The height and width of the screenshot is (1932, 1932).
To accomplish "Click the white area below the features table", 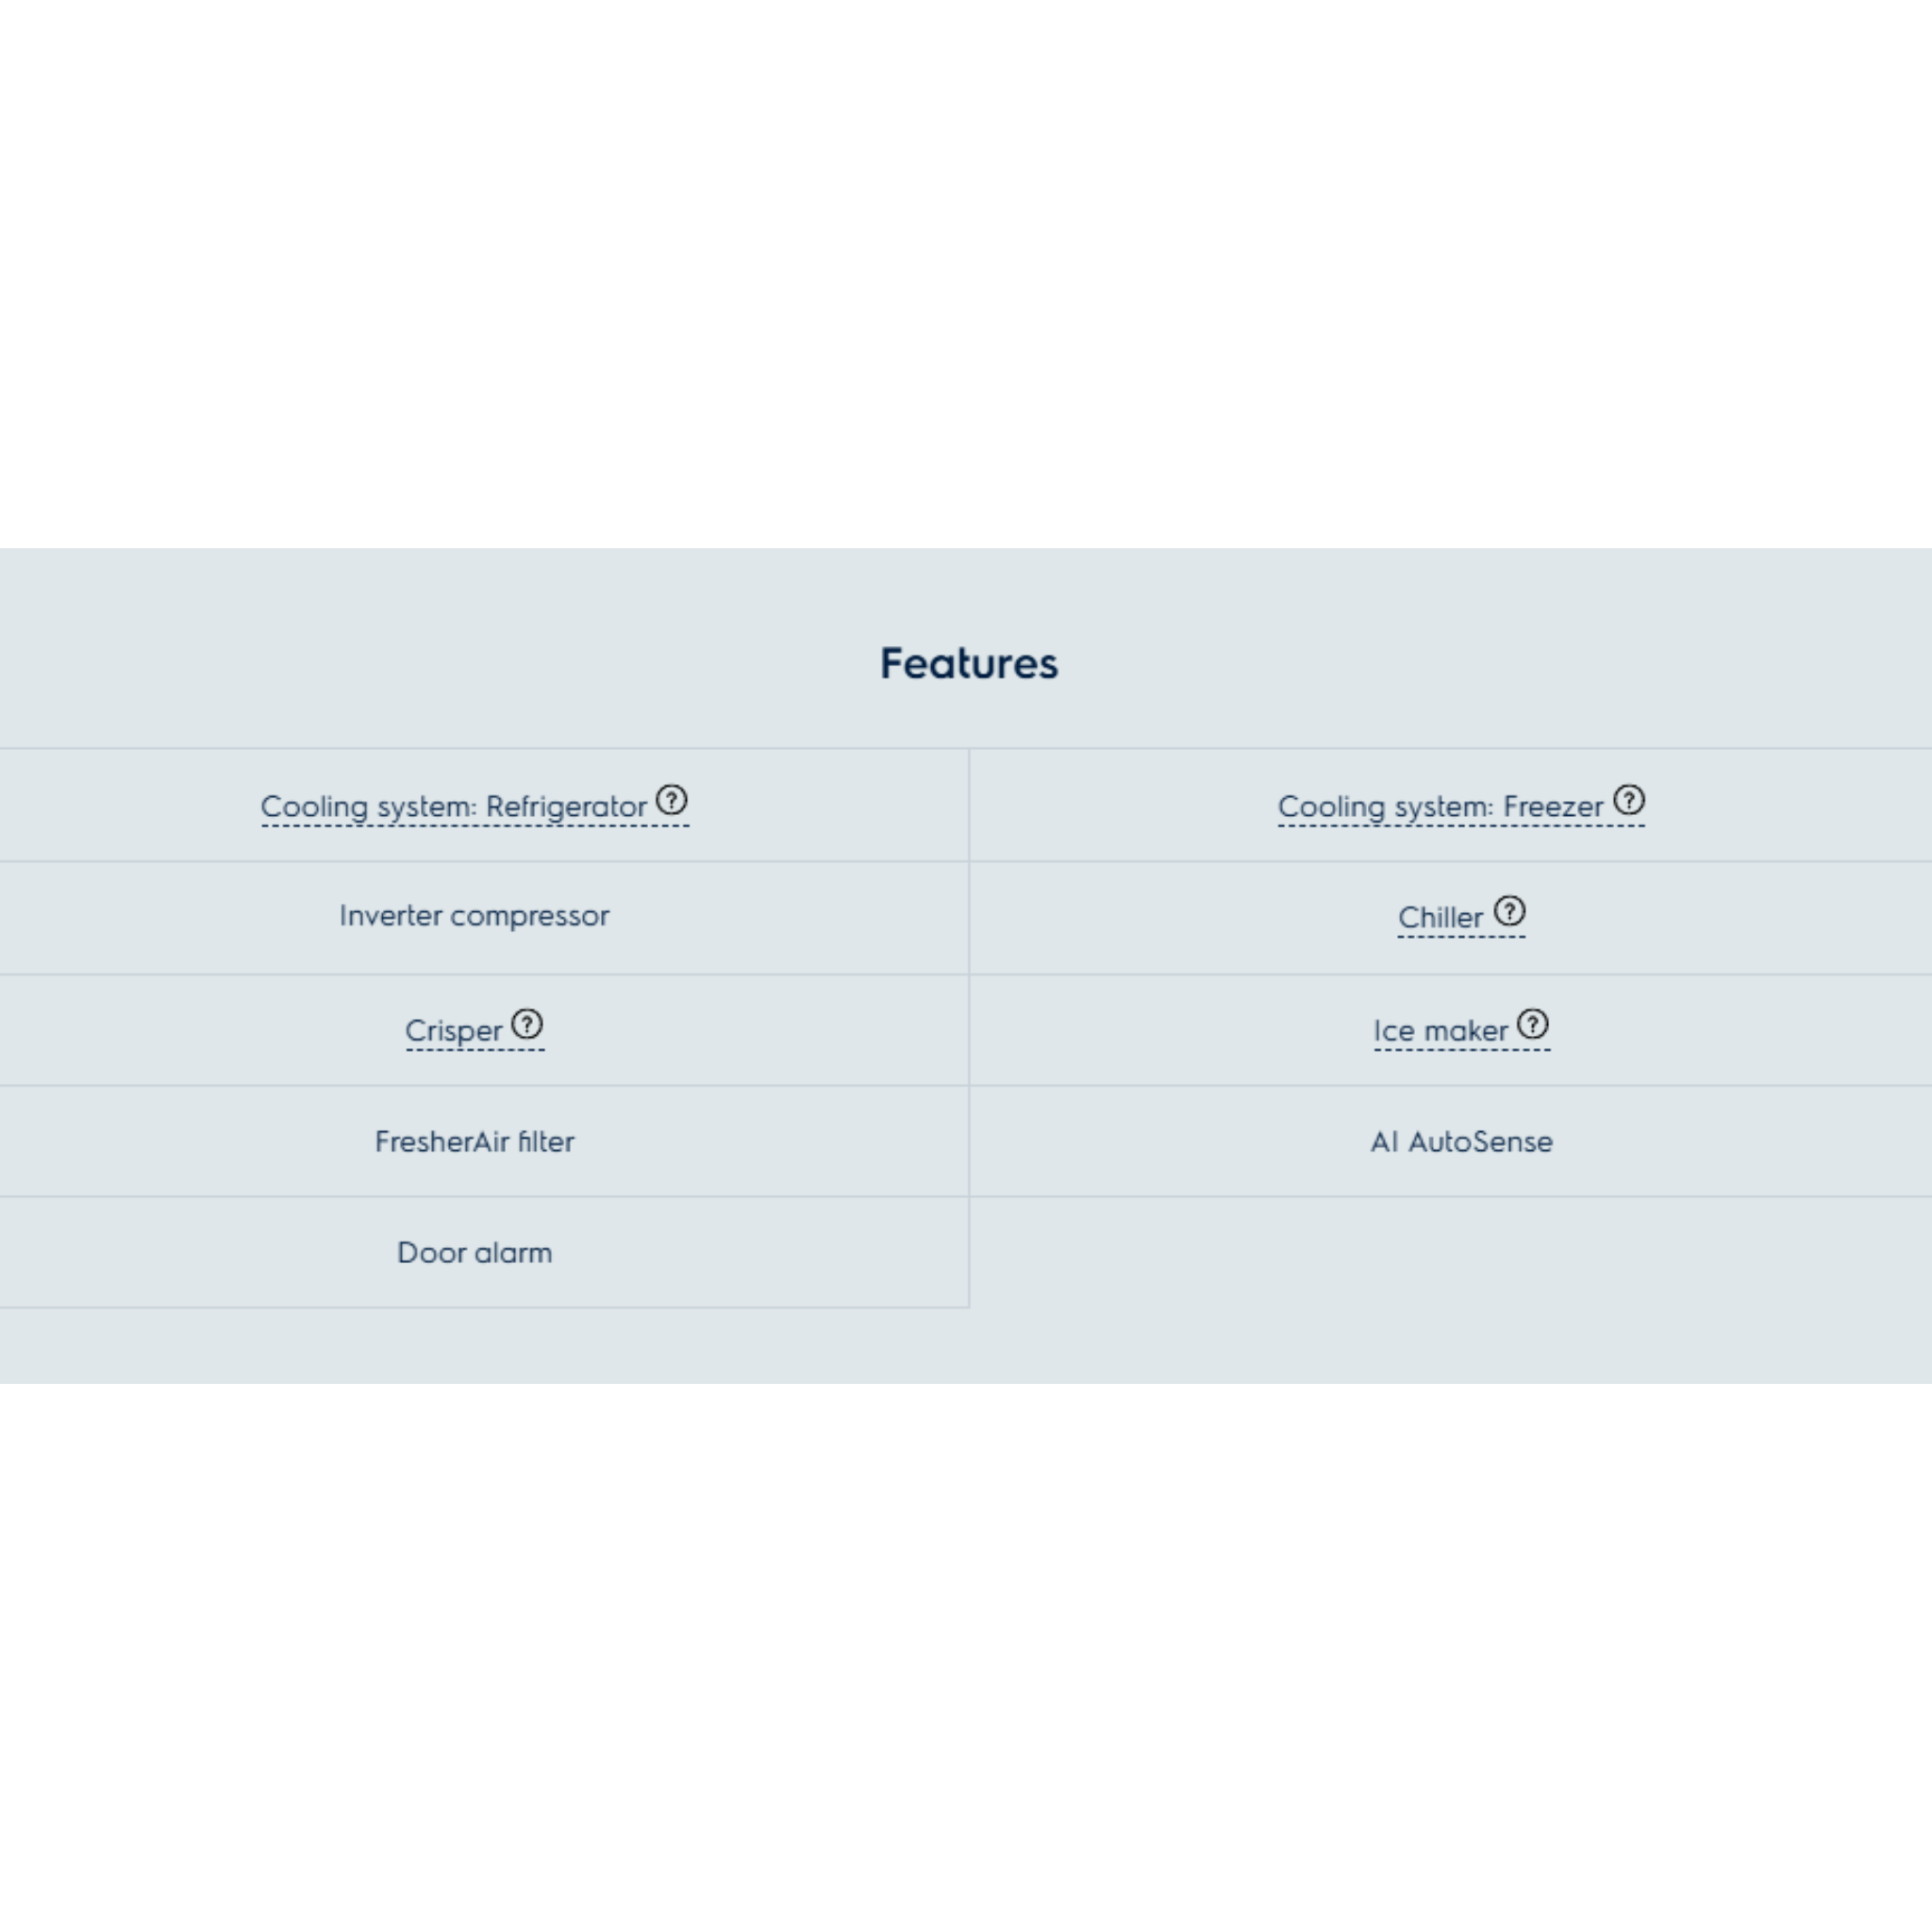I will coord(966,1650).
